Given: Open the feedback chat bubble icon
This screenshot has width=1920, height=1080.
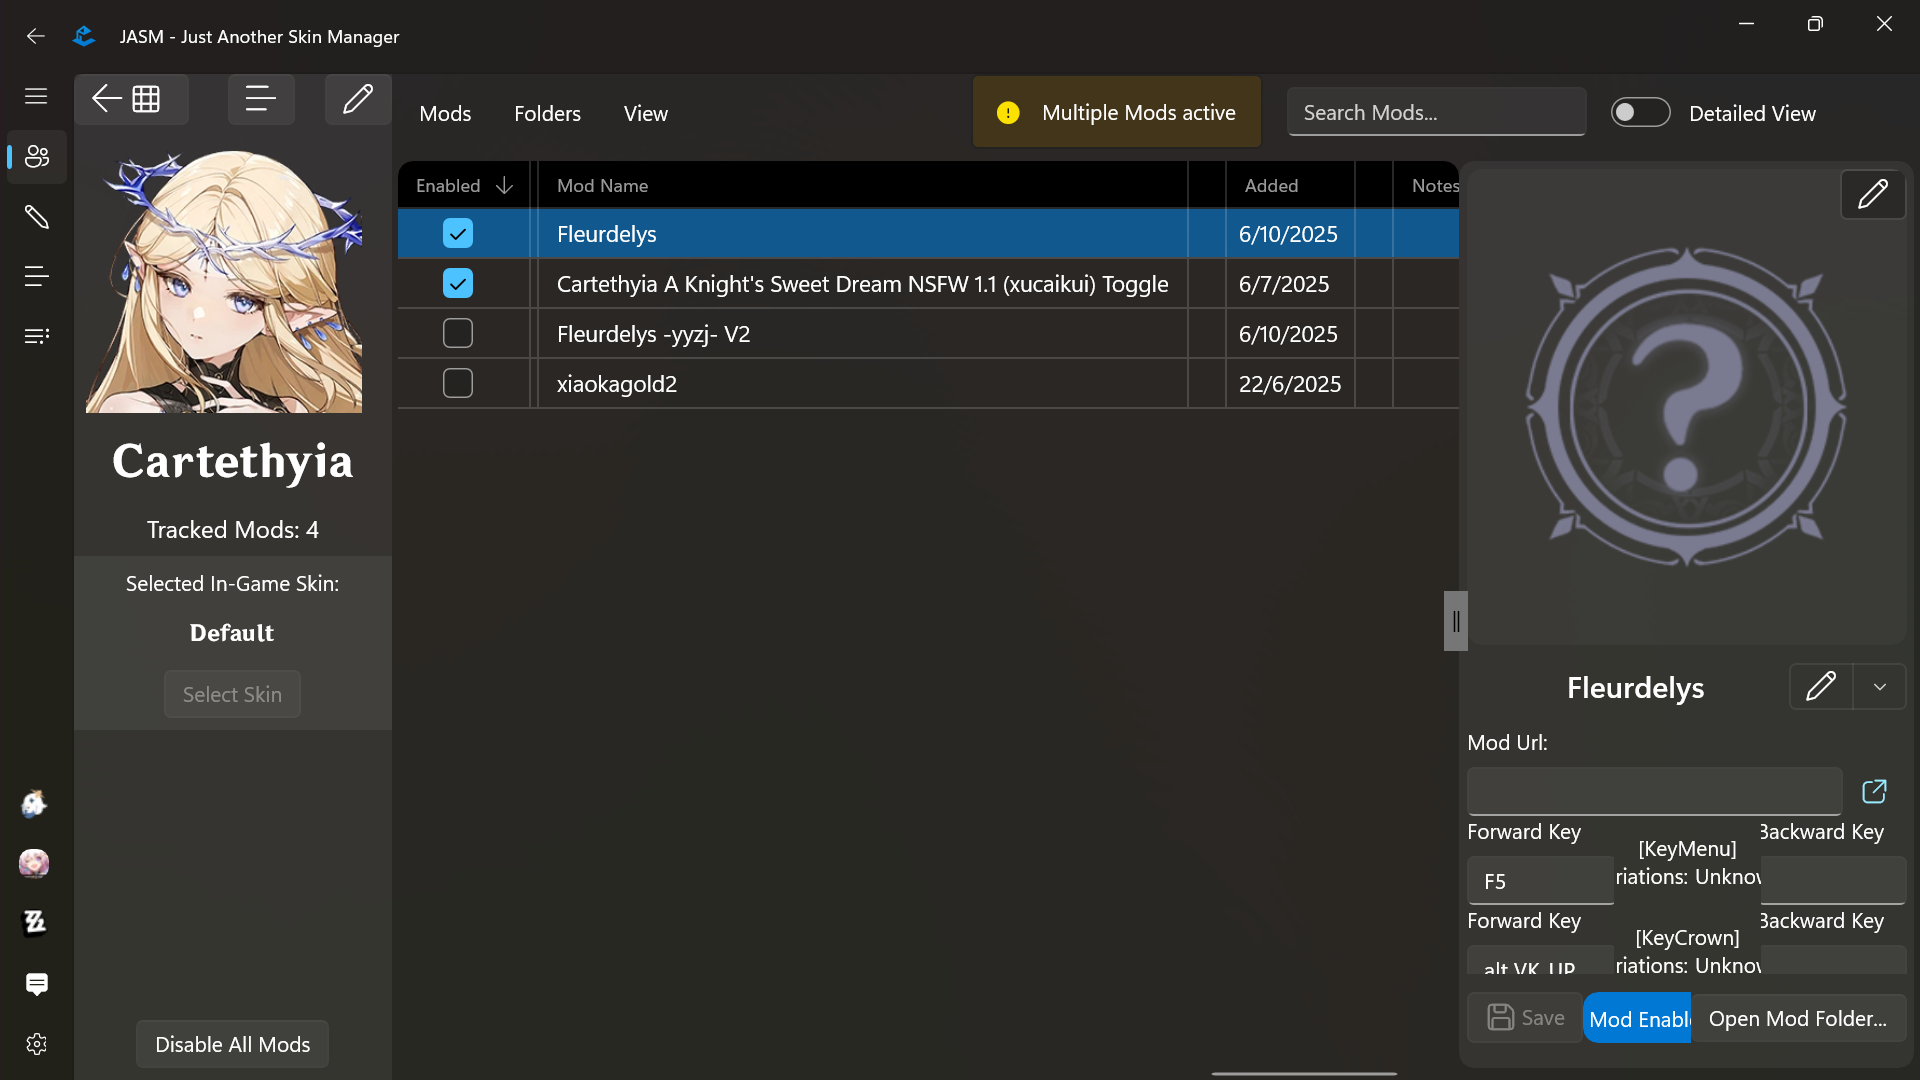Looking at the screenshot, I should [37, 984].
